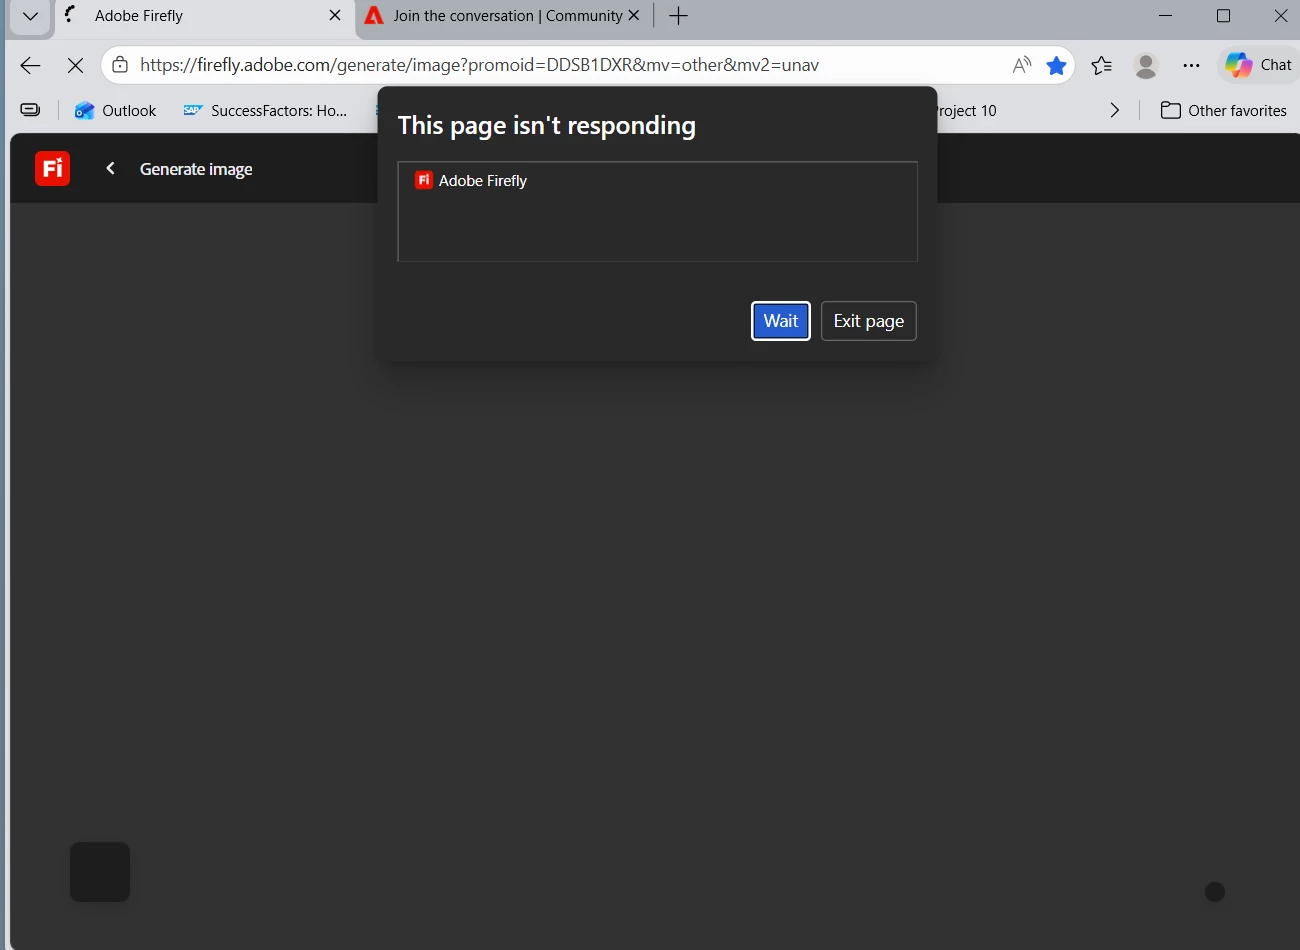
Task: Click the Generate image title
Action: pos(196,169)
